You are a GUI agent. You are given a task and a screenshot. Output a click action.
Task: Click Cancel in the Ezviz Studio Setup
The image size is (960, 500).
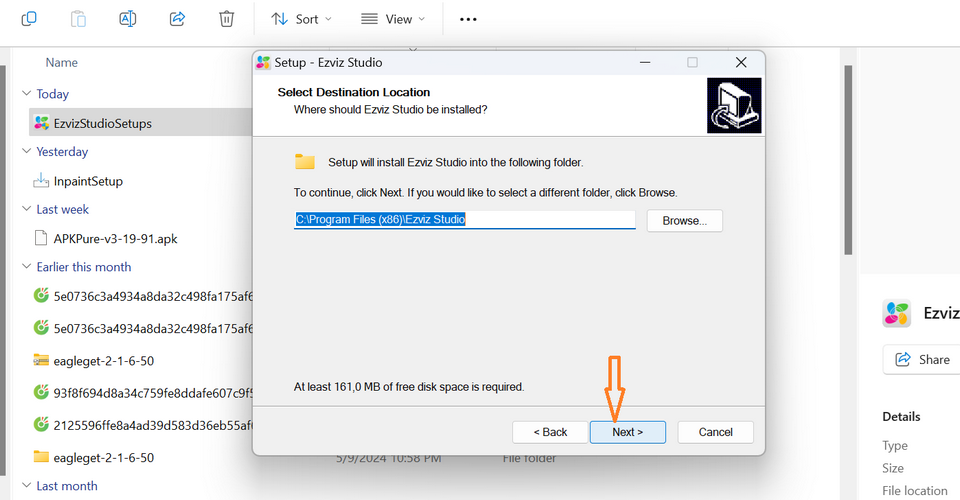(716, 432)
